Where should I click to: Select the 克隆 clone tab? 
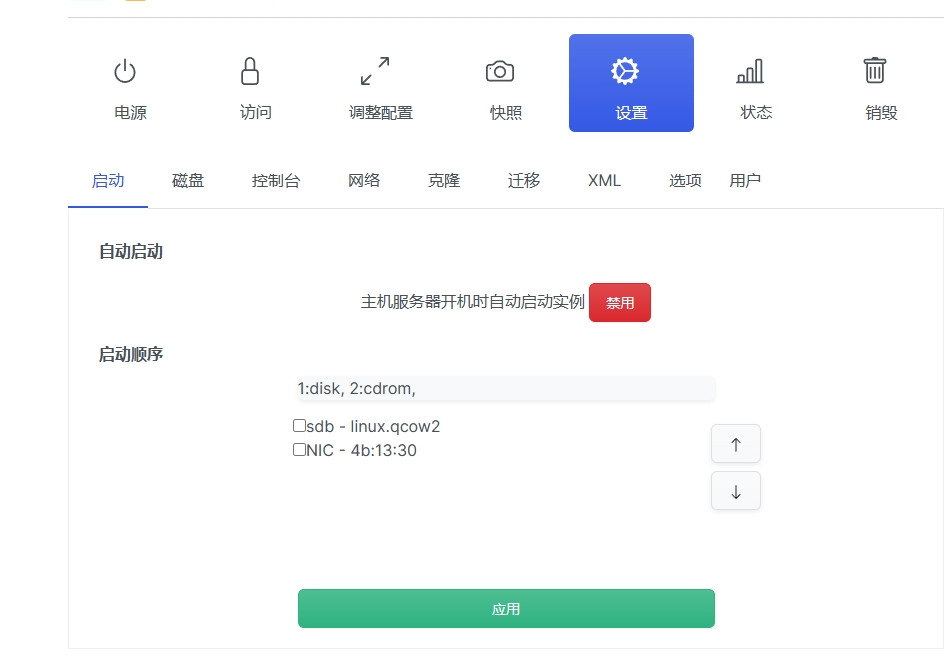click(x=444, y=181)
